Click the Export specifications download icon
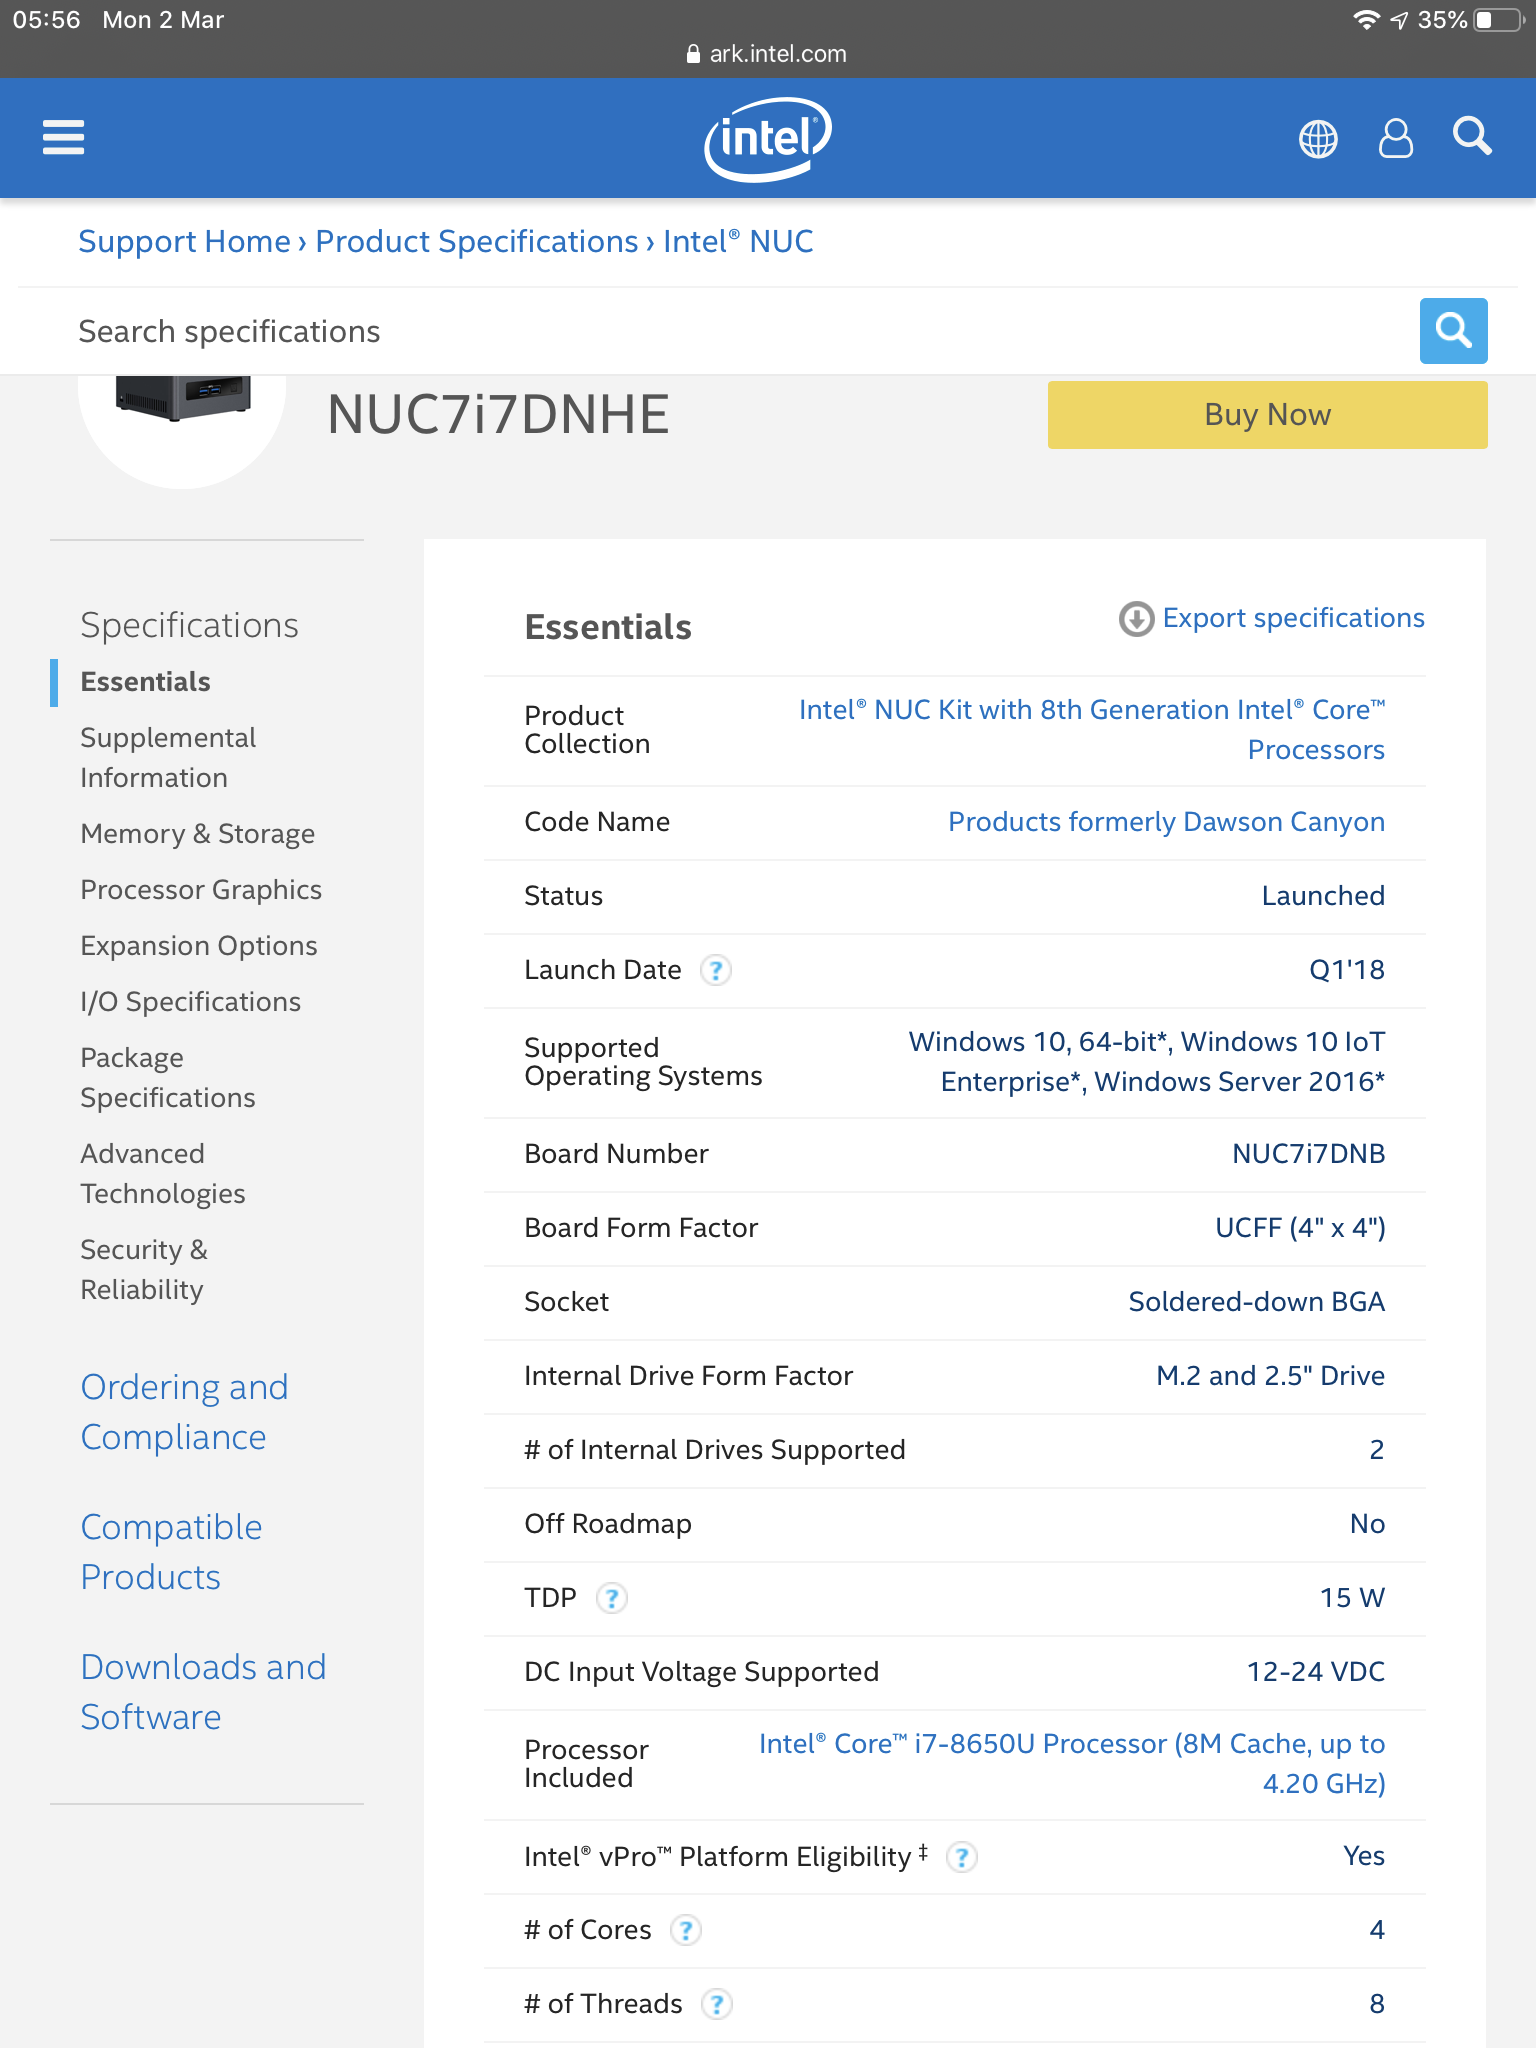This screenshot has width=1536, height=2048. (x=1136, y=619)
